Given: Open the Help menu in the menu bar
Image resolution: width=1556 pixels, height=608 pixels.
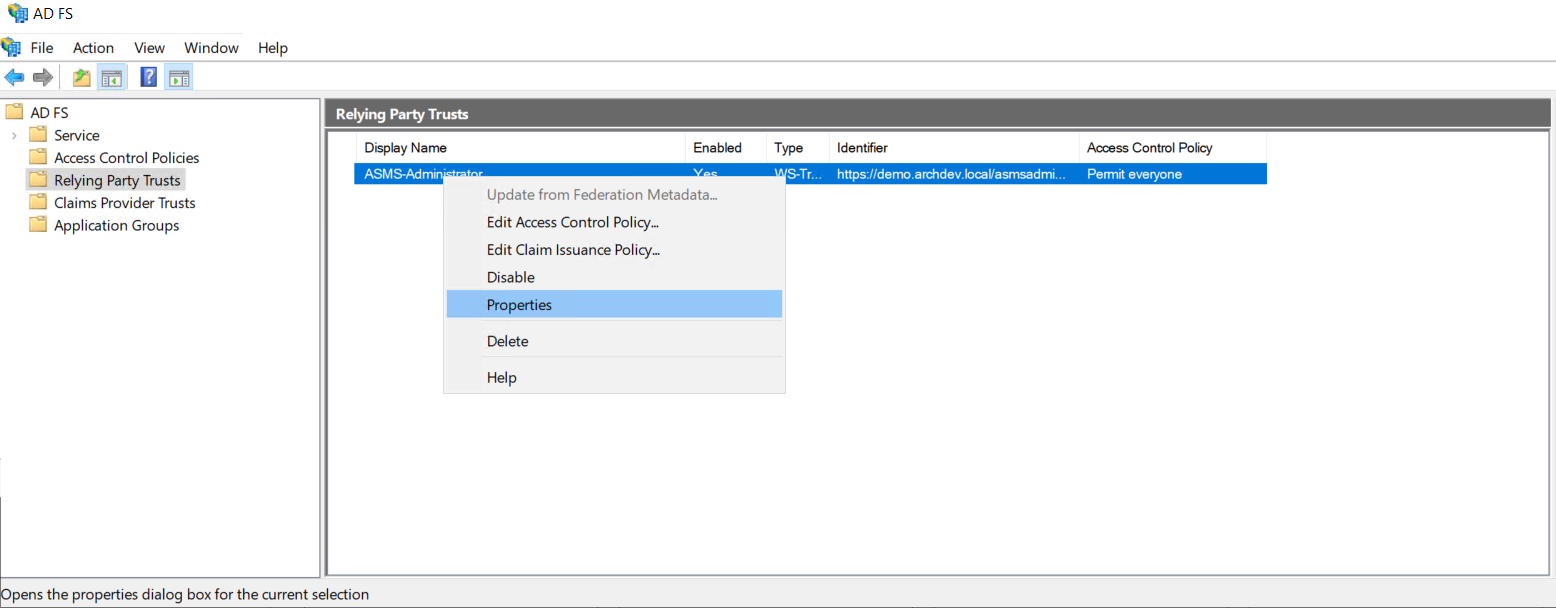Looking at the screenshot, I should coord(272,47).
